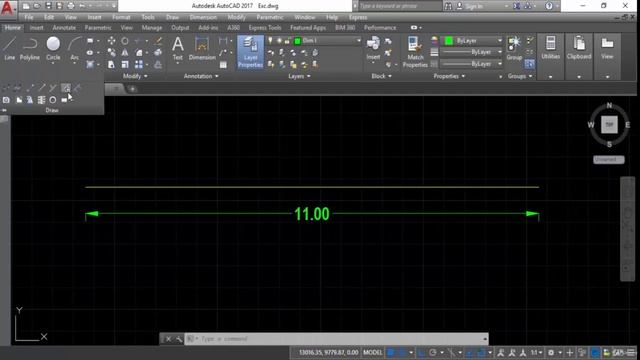The image size is (640, 360).
Task: Click the Group tool icon
Action: [514, 48]
